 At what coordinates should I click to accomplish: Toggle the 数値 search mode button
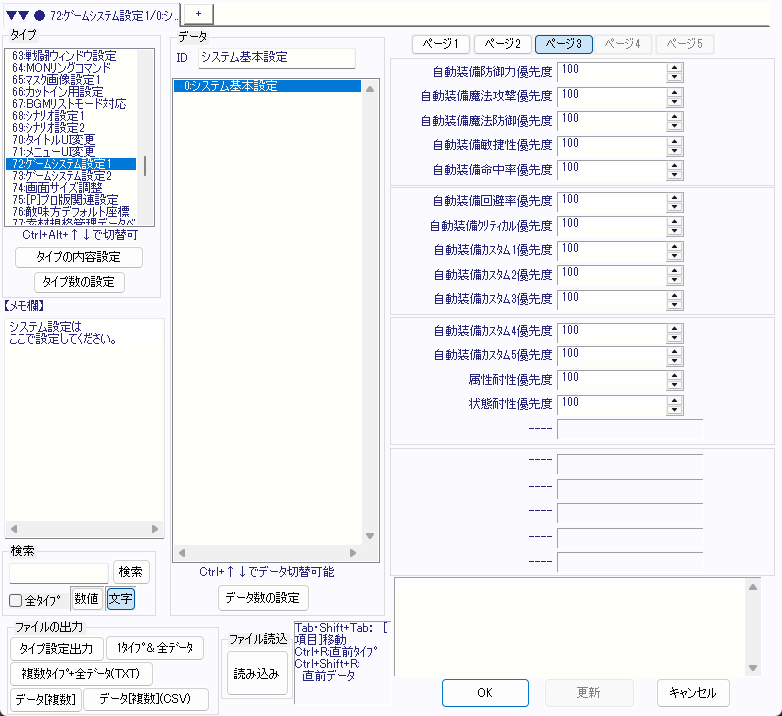pyautogui.click(x=86, y=599)
